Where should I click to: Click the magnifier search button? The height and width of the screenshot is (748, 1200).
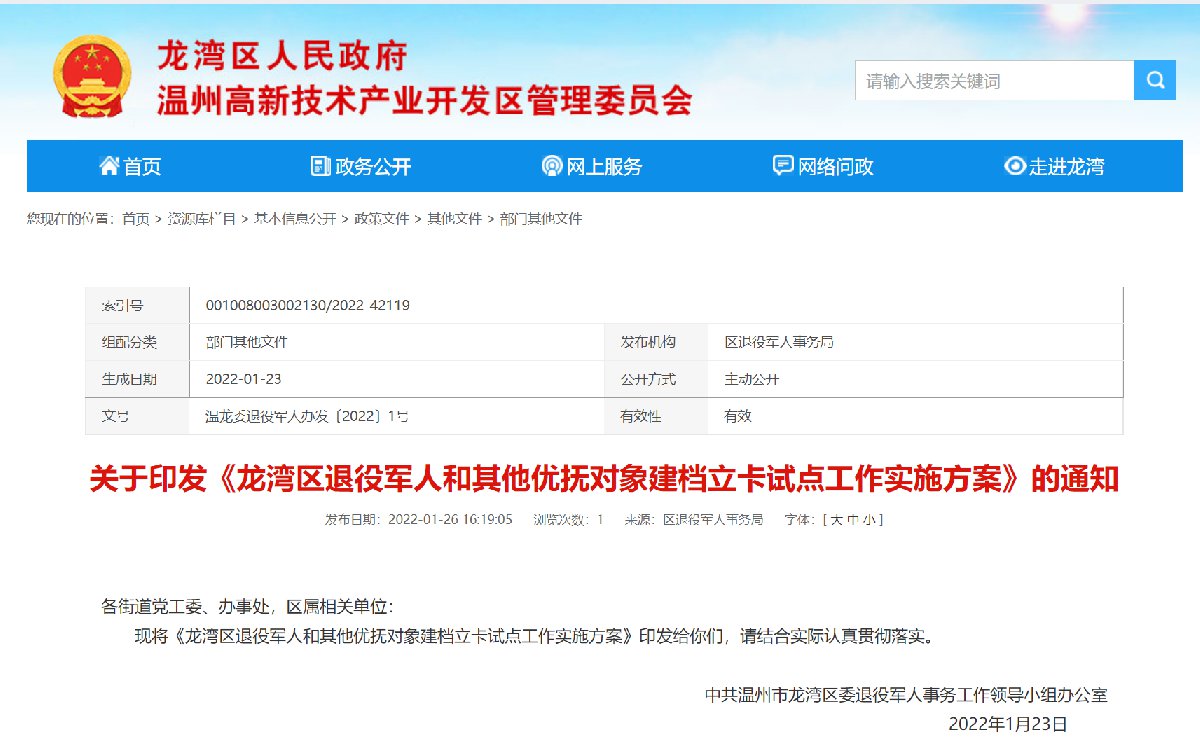[1155, 80]
